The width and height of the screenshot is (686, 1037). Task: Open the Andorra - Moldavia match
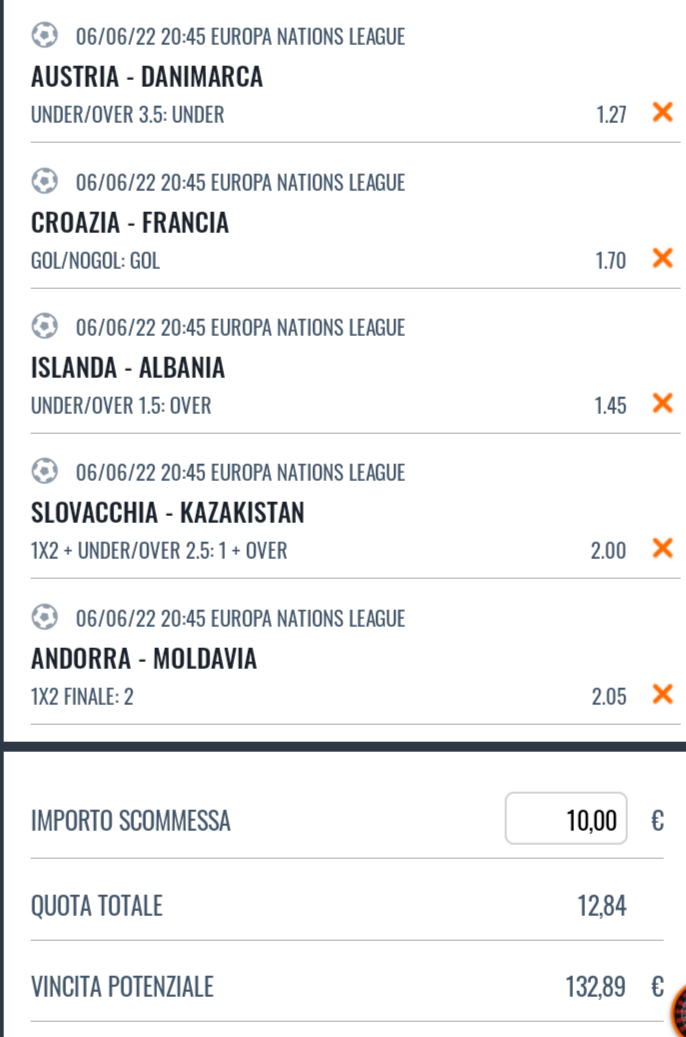coord(144,659)
